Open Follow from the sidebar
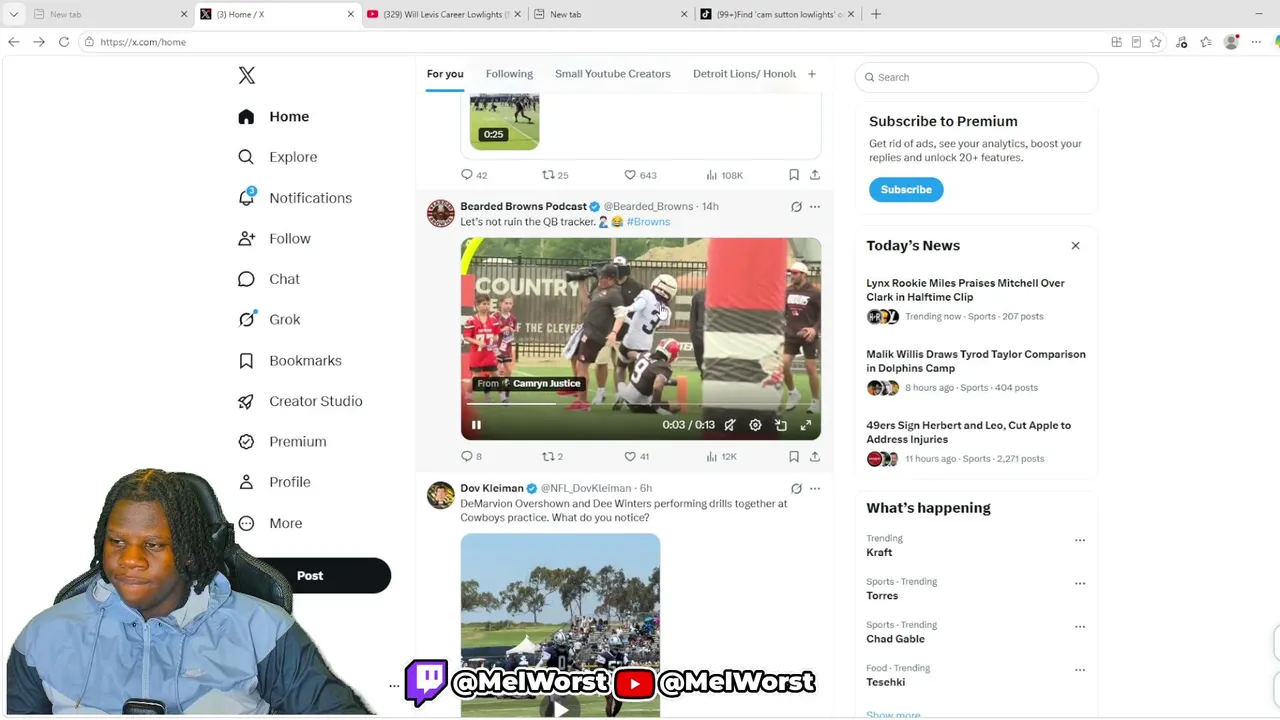Viewport: 1280px width, 720px height. (x=275, y=239)
